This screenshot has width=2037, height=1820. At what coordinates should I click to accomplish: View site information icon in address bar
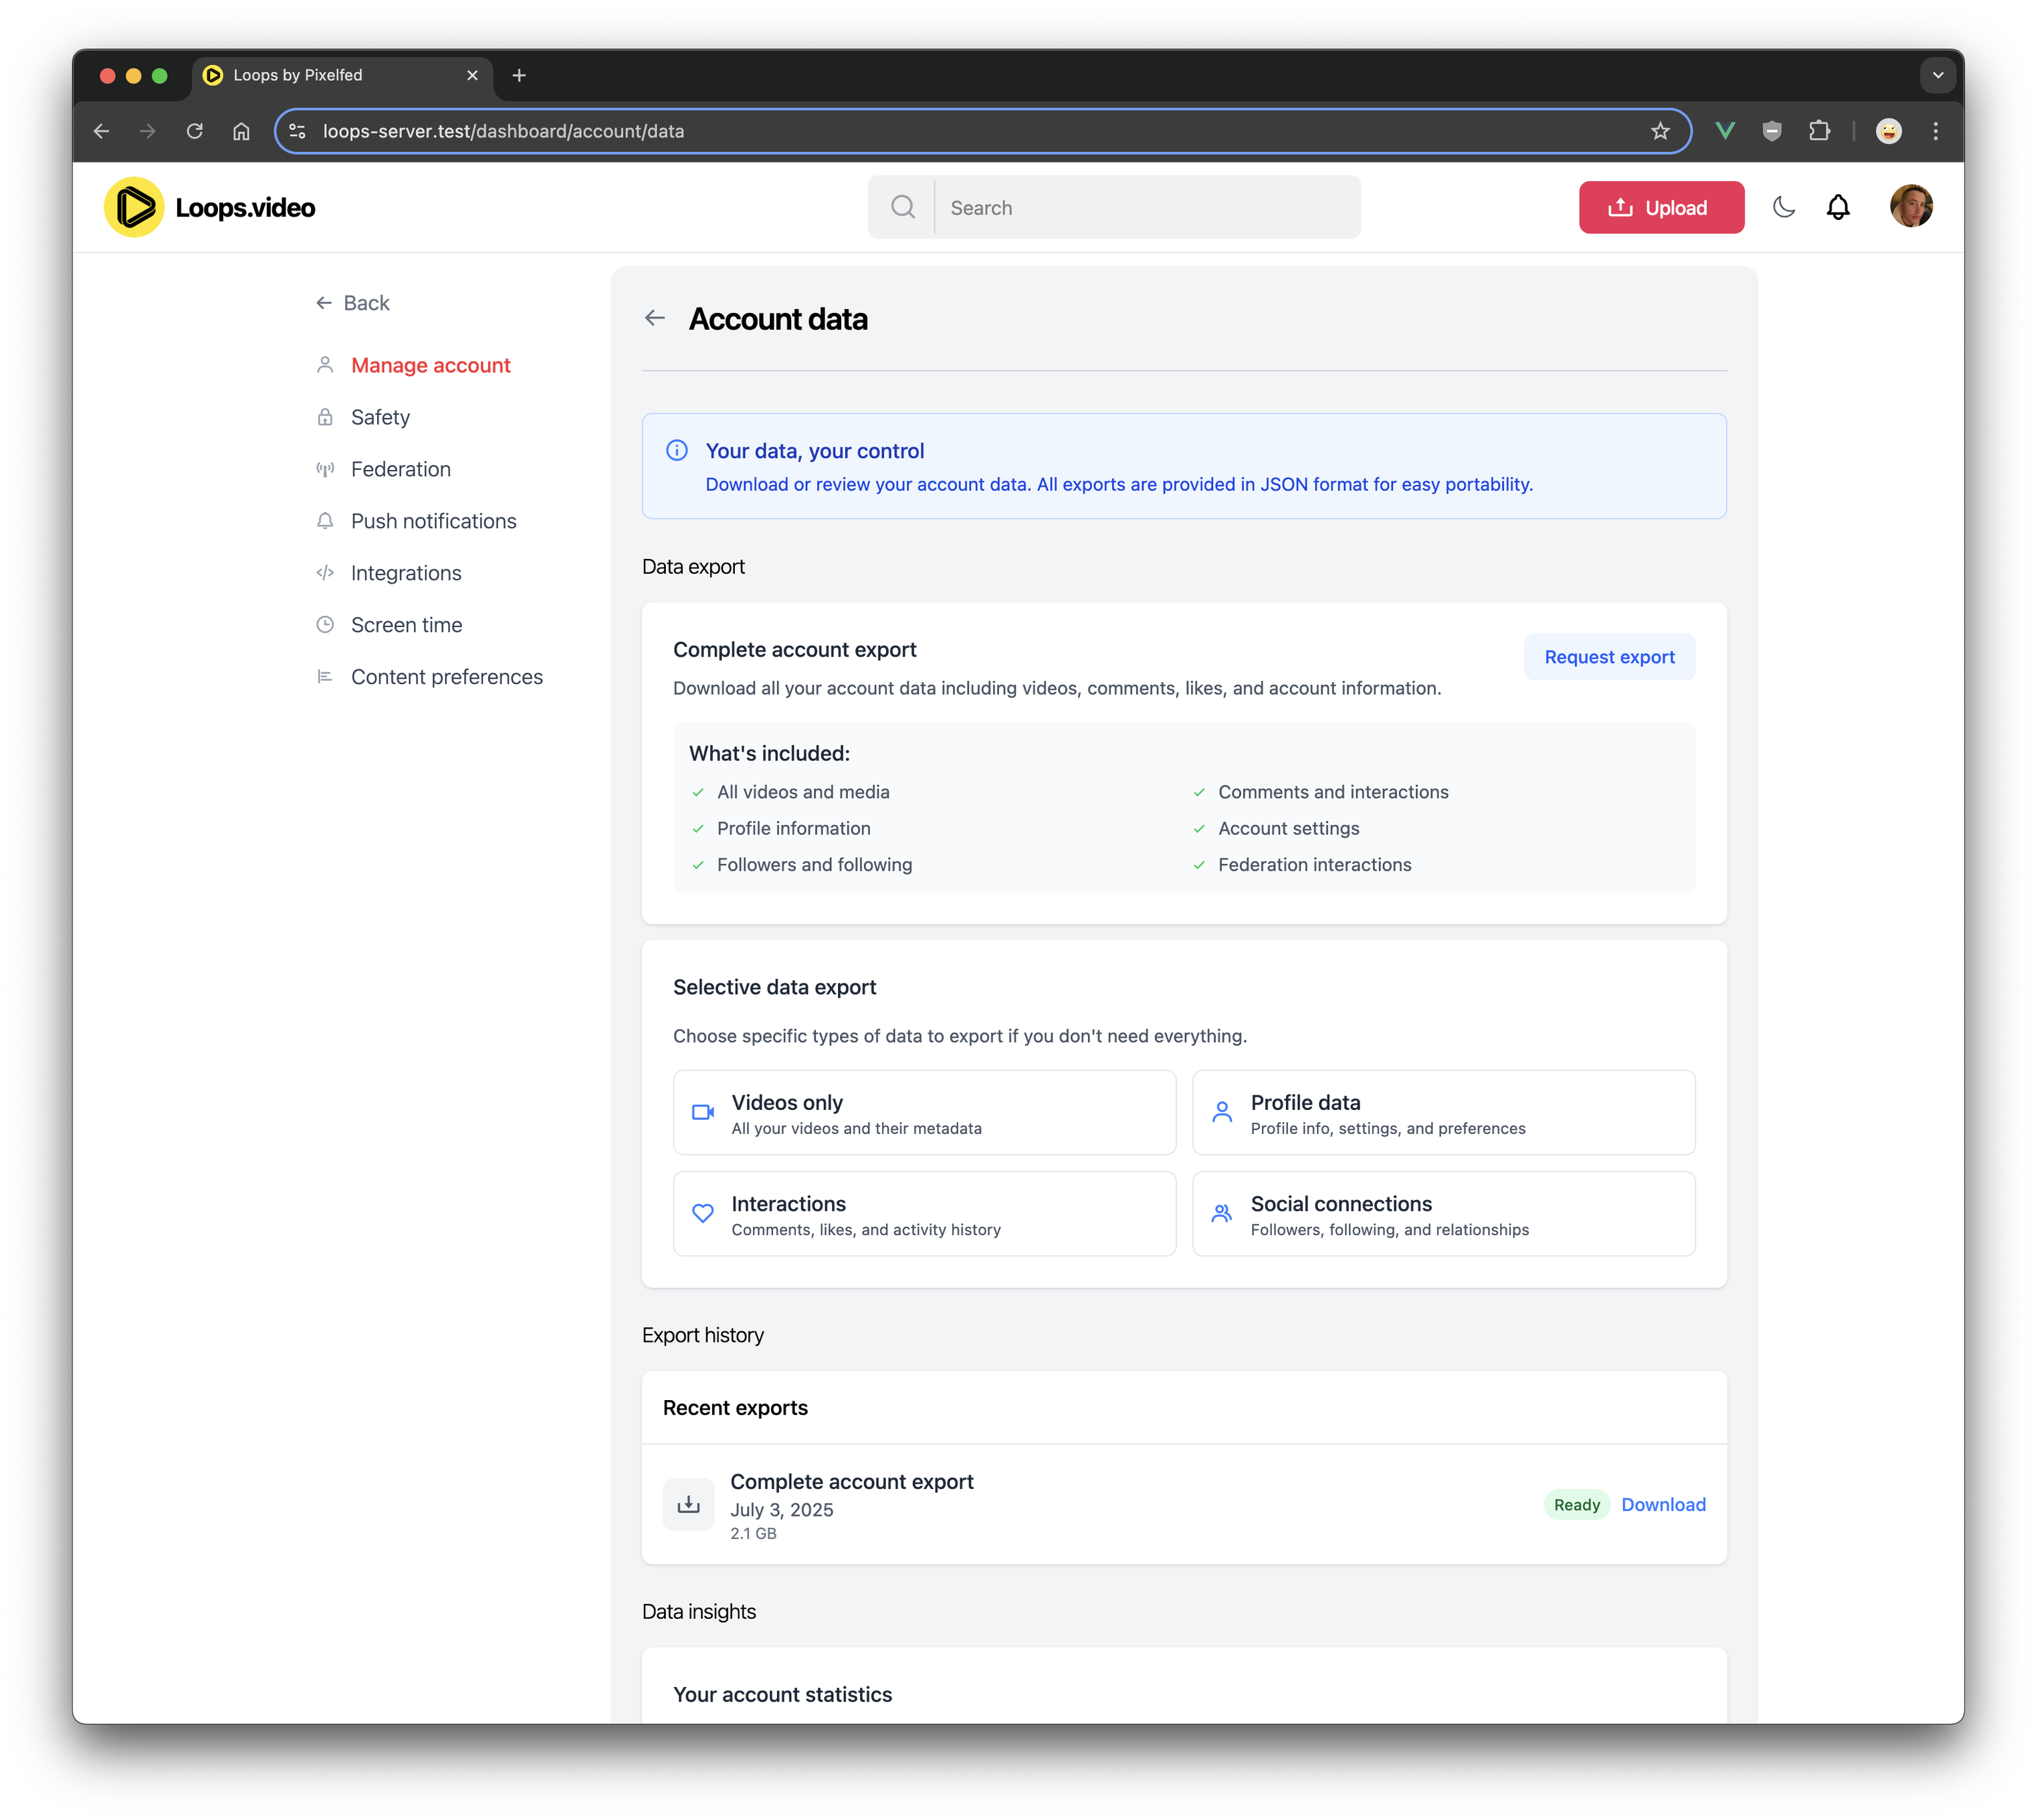[297, 131]
